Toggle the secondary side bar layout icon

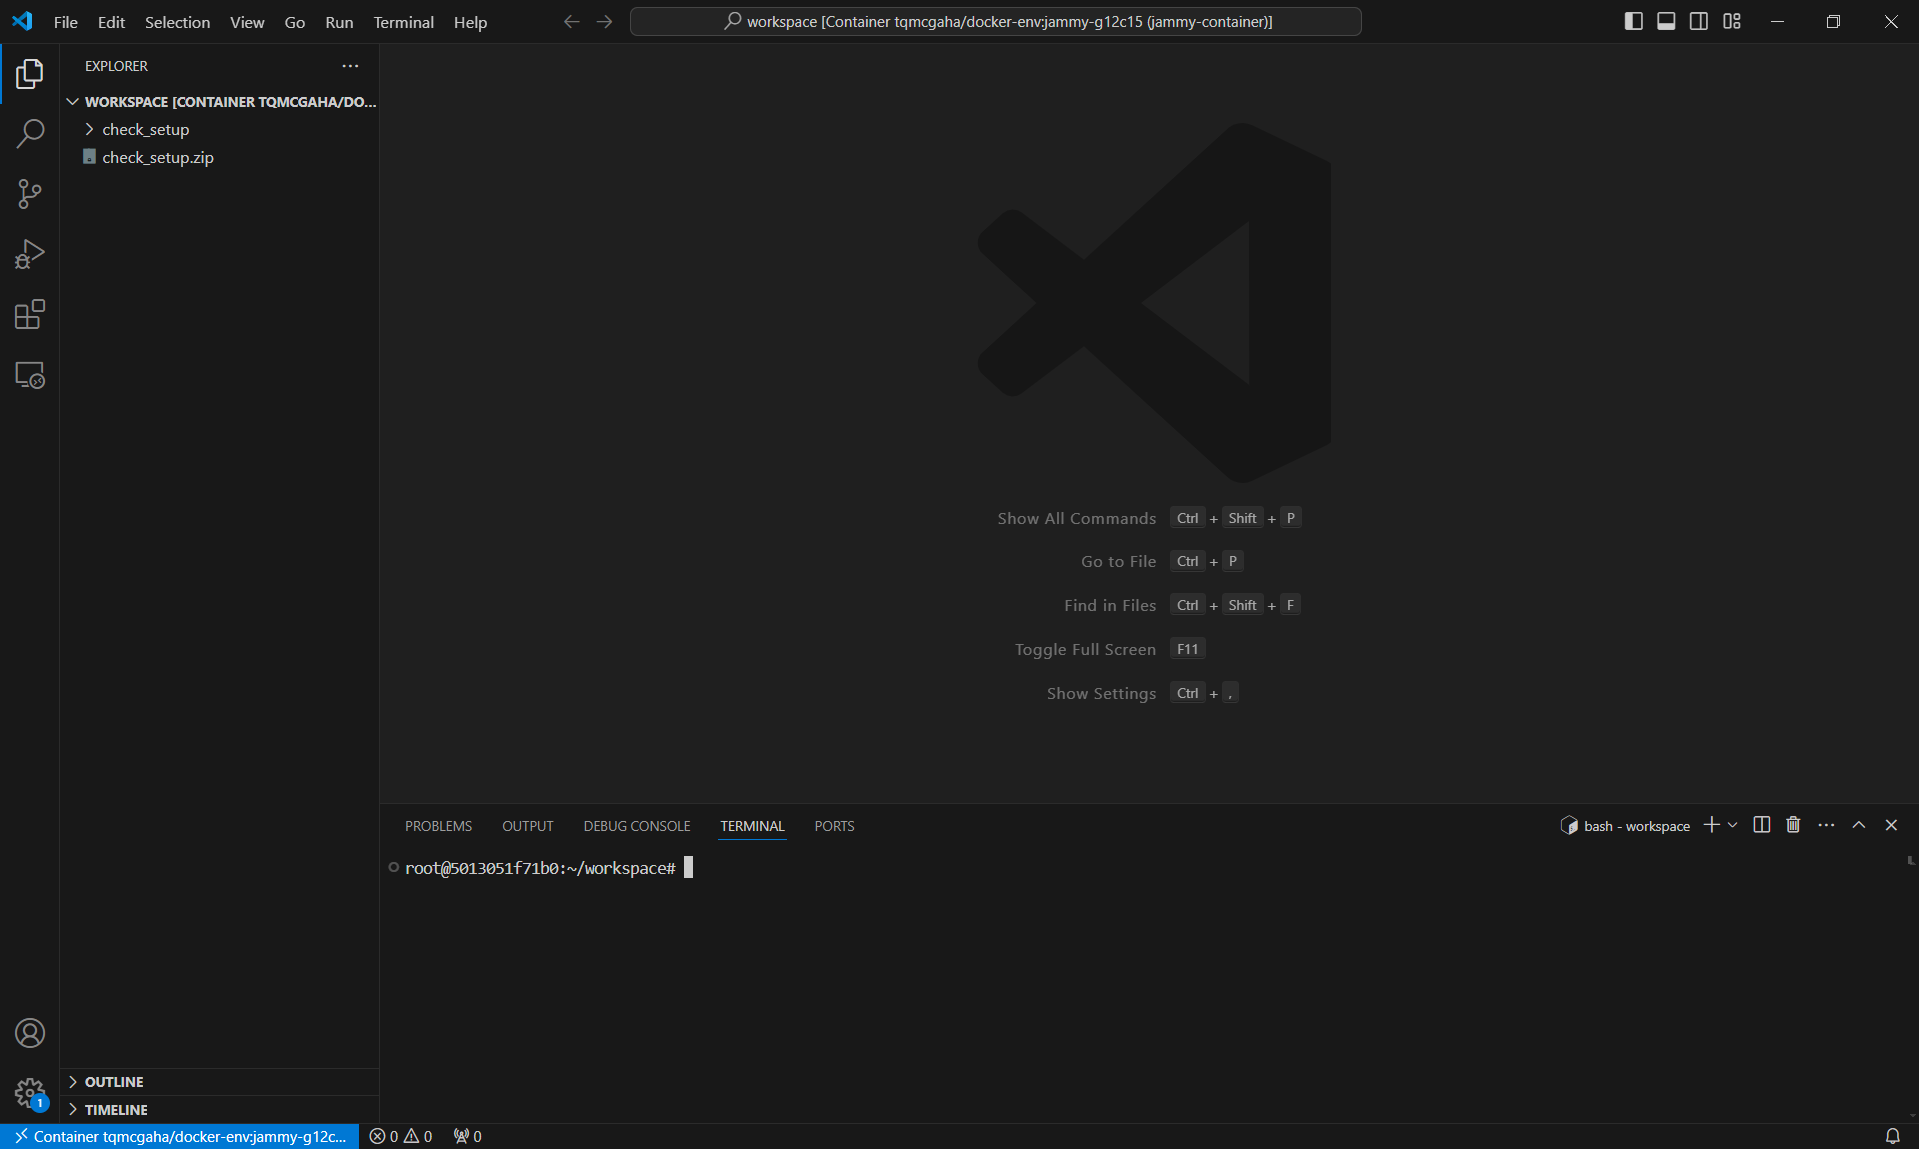(1699, 22)
